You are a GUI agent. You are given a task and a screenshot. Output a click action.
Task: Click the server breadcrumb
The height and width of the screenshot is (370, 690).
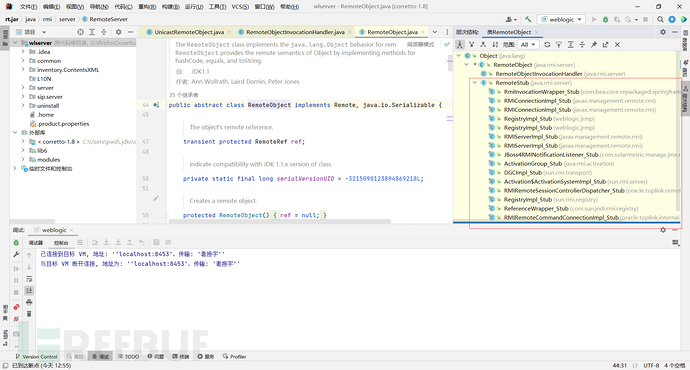pos(67,19)
